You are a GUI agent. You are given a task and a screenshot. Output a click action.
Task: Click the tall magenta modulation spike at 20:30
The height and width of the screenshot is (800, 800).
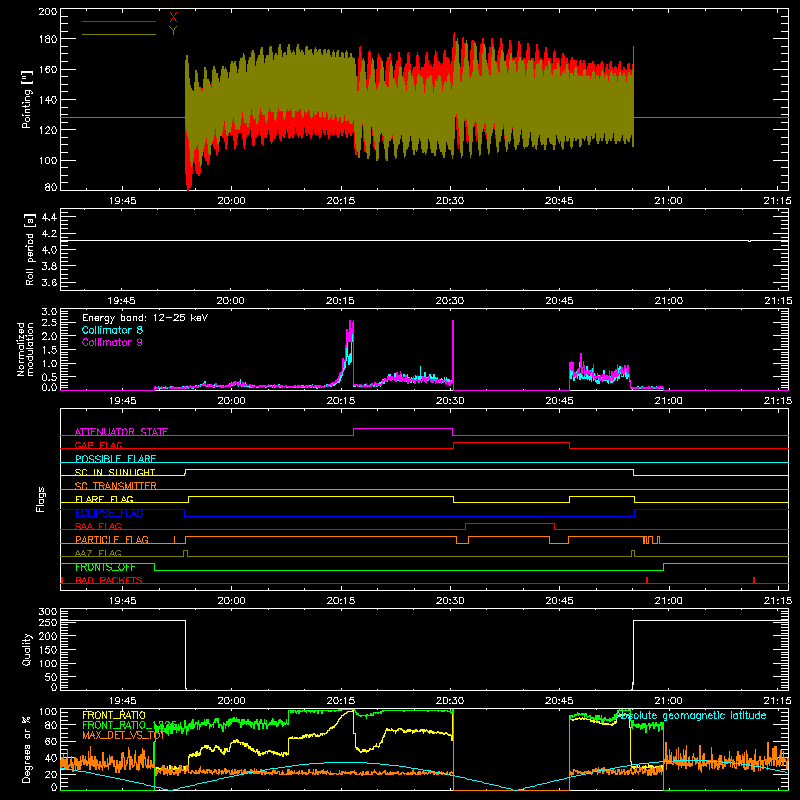453,355
